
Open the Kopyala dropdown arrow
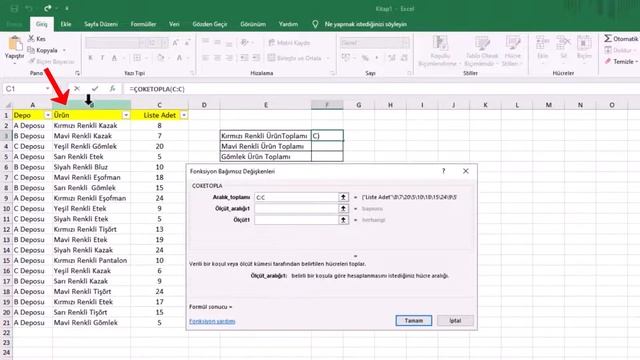64,50
